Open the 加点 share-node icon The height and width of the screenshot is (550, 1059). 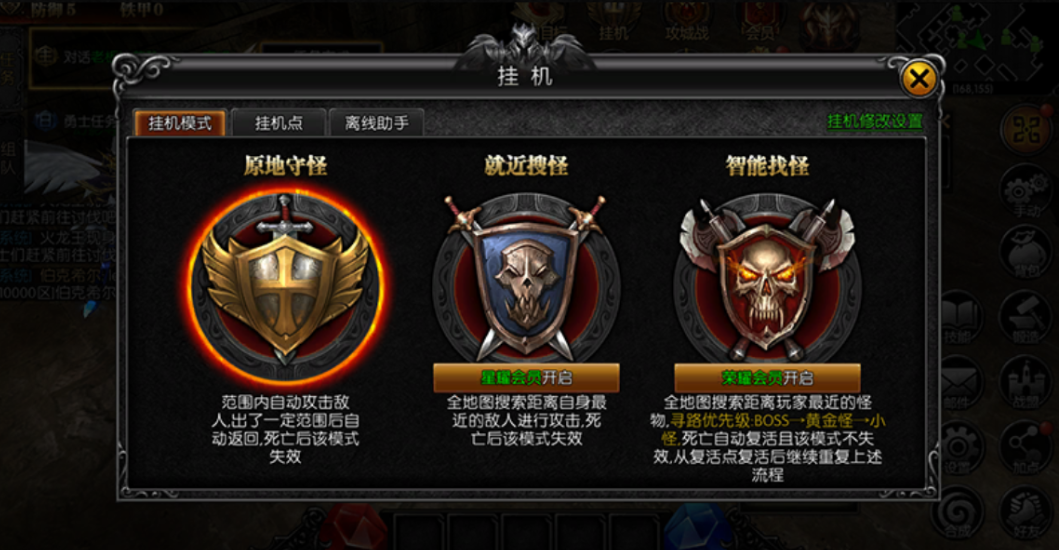pyautogui.click(x=1026, y=446)
